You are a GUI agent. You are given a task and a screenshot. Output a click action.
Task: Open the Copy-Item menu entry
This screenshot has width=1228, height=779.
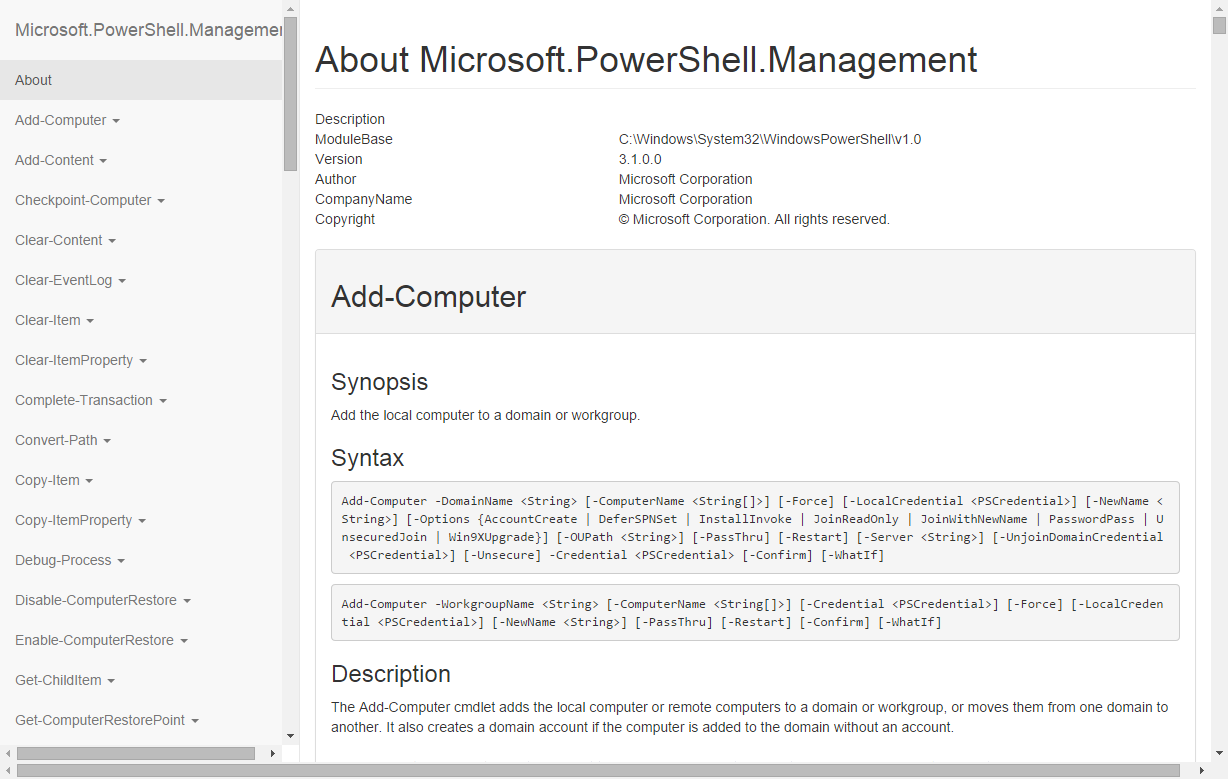[141, 480]
